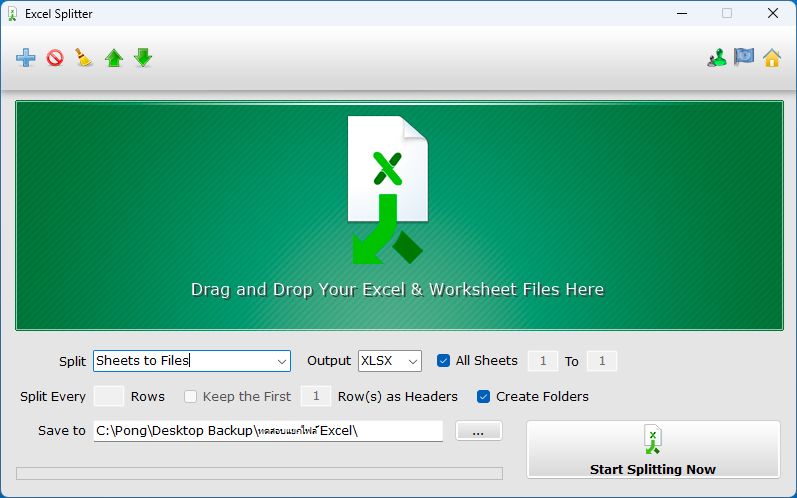
Task: Toggle the Create Folders checkbox
Action: tap(483, 396)
